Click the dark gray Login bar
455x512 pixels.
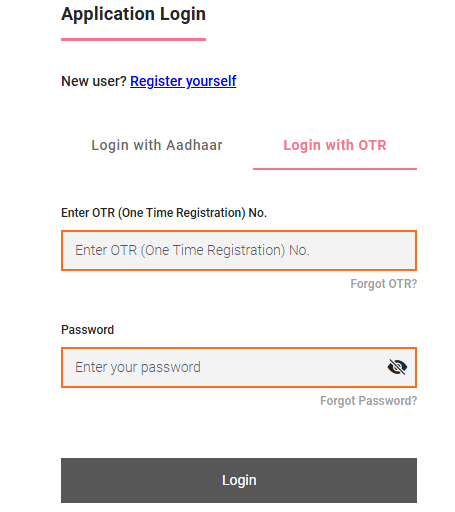tap(239, 480)
